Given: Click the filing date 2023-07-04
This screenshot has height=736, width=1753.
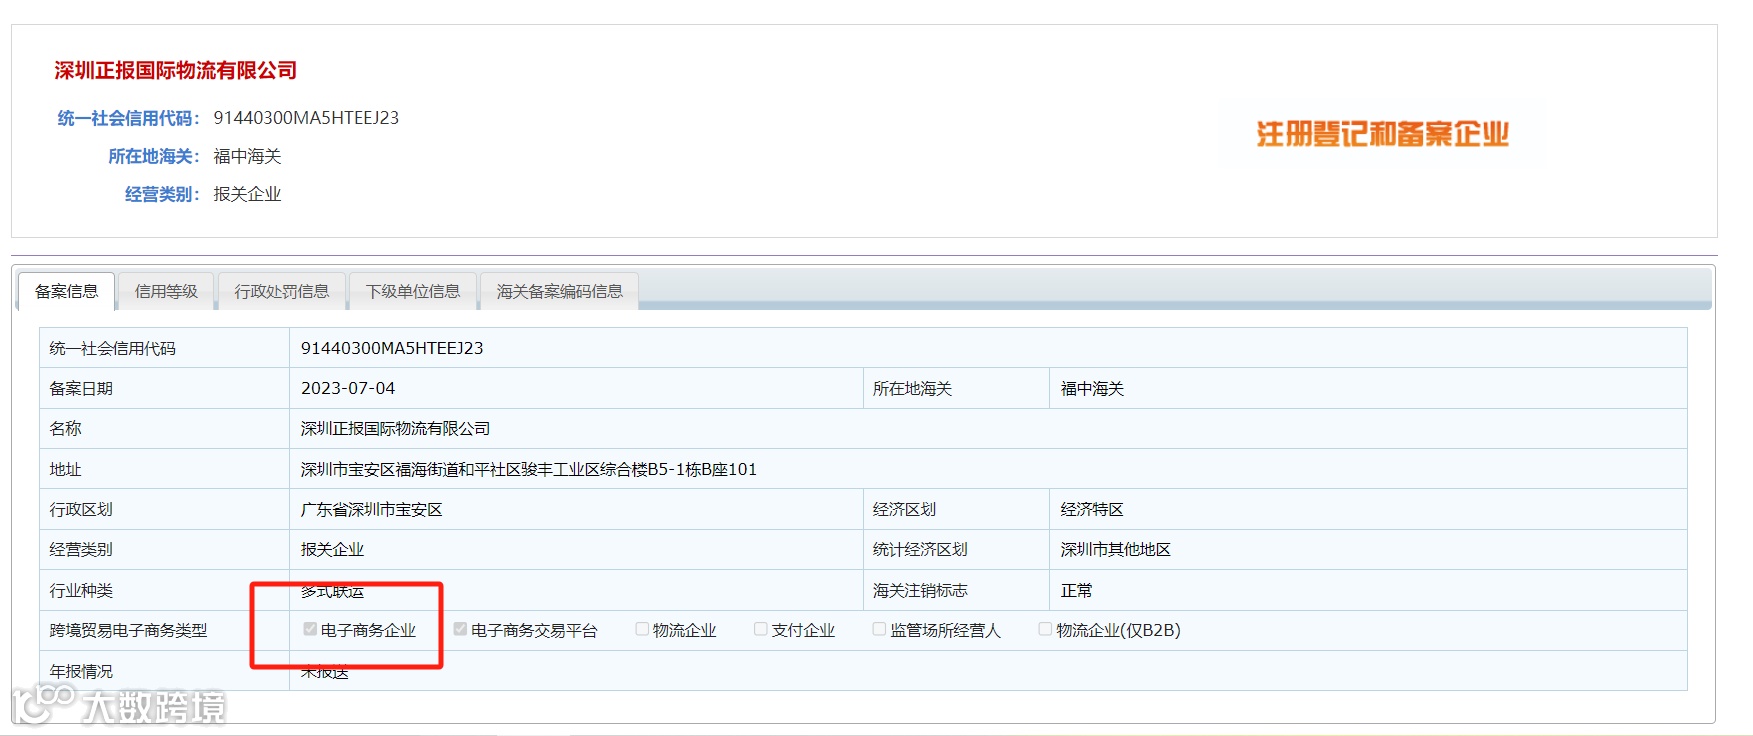Looking at the screenshot, I should [x=348, y=388].
